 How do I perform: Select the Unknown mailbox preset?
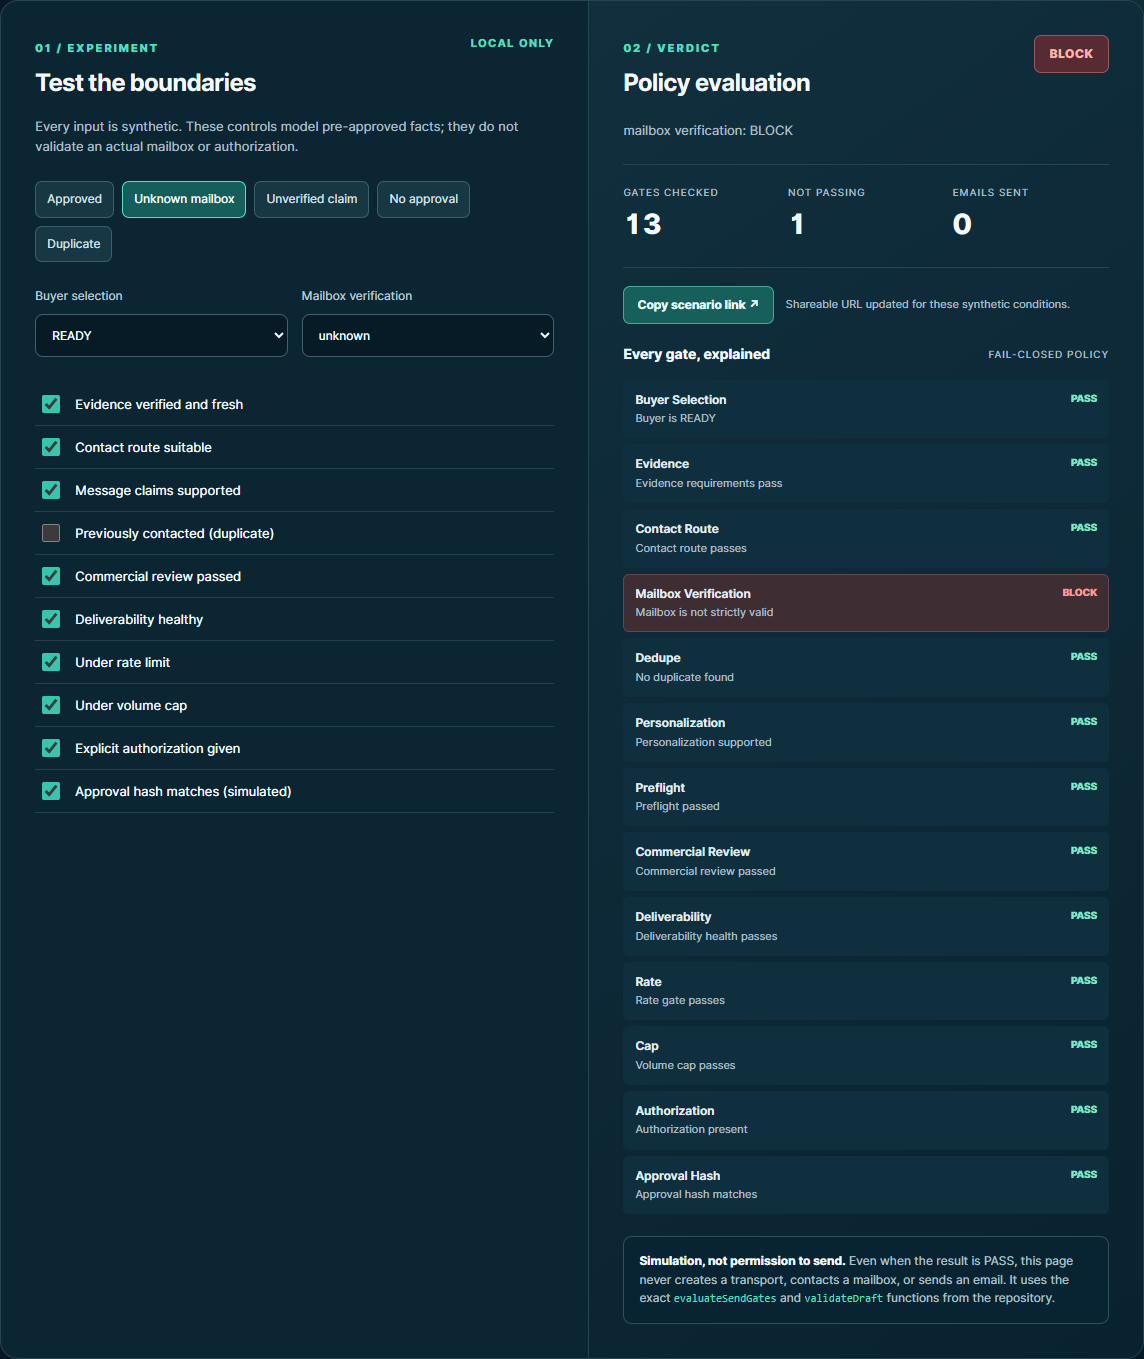pos(184,199)
